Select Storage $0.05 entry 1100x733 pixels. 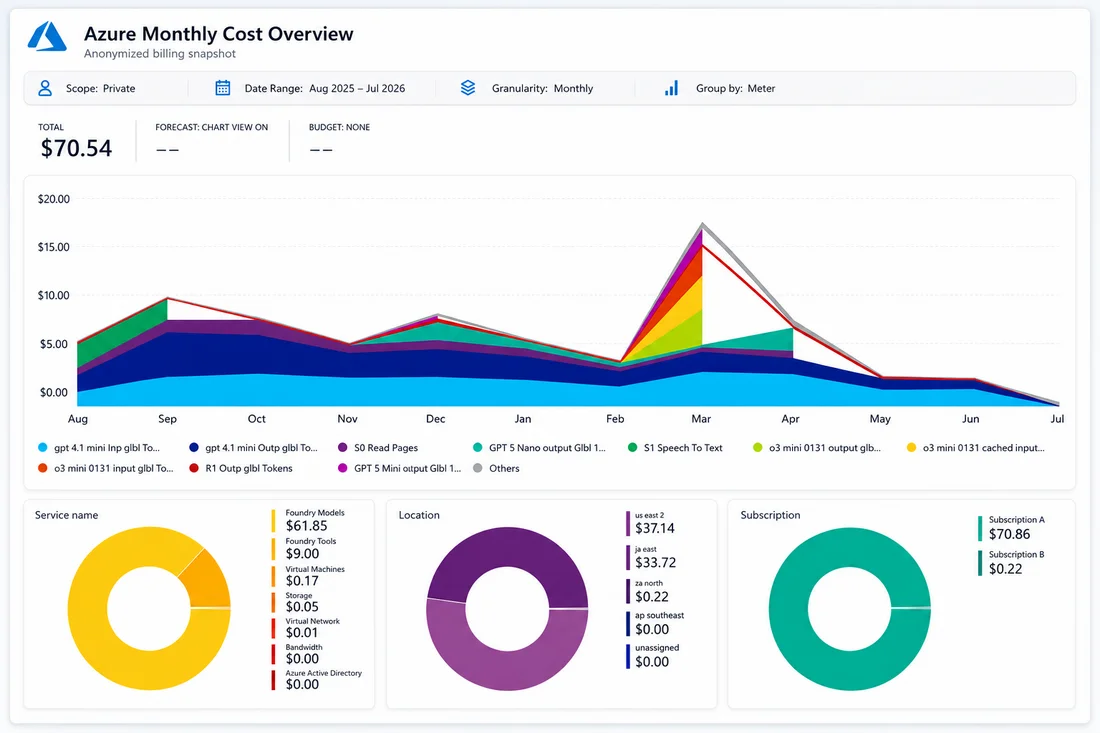tap(295, 602)
